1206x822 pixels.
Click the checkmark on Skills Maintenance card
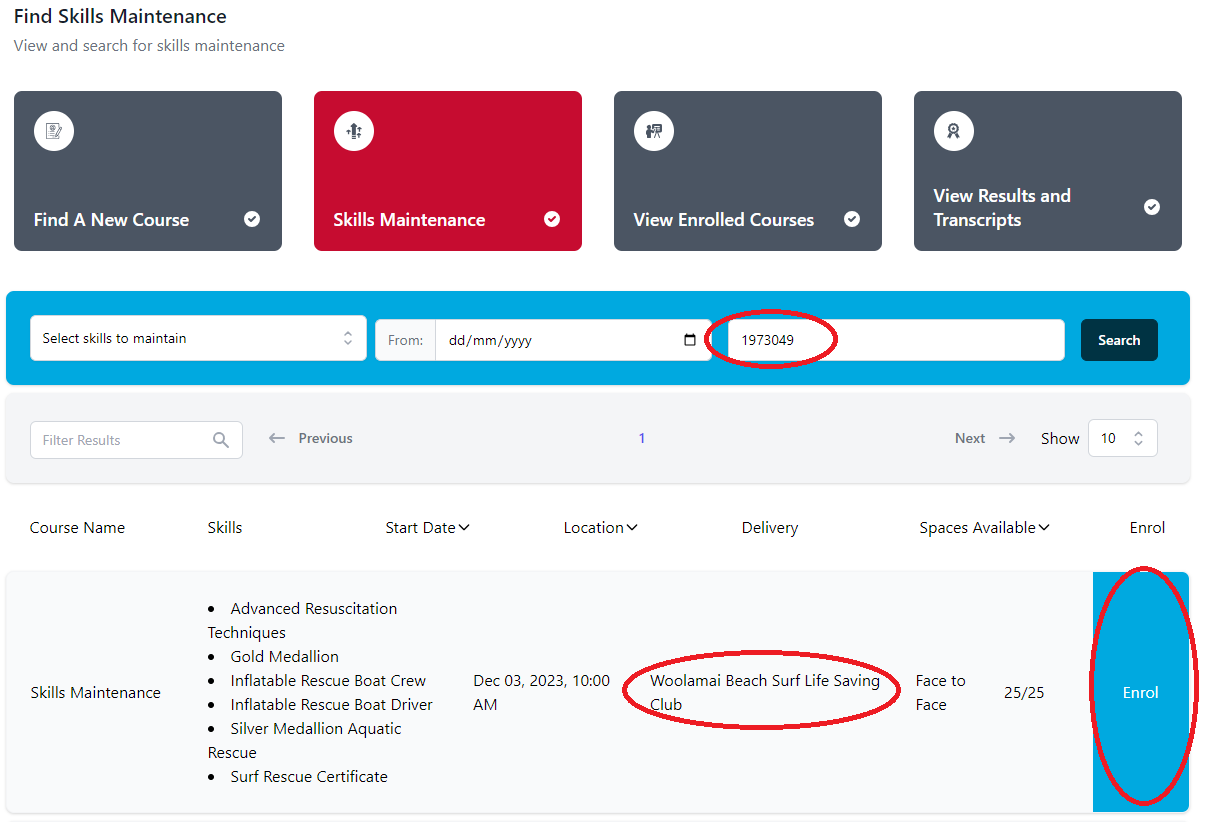click(552, 219)
